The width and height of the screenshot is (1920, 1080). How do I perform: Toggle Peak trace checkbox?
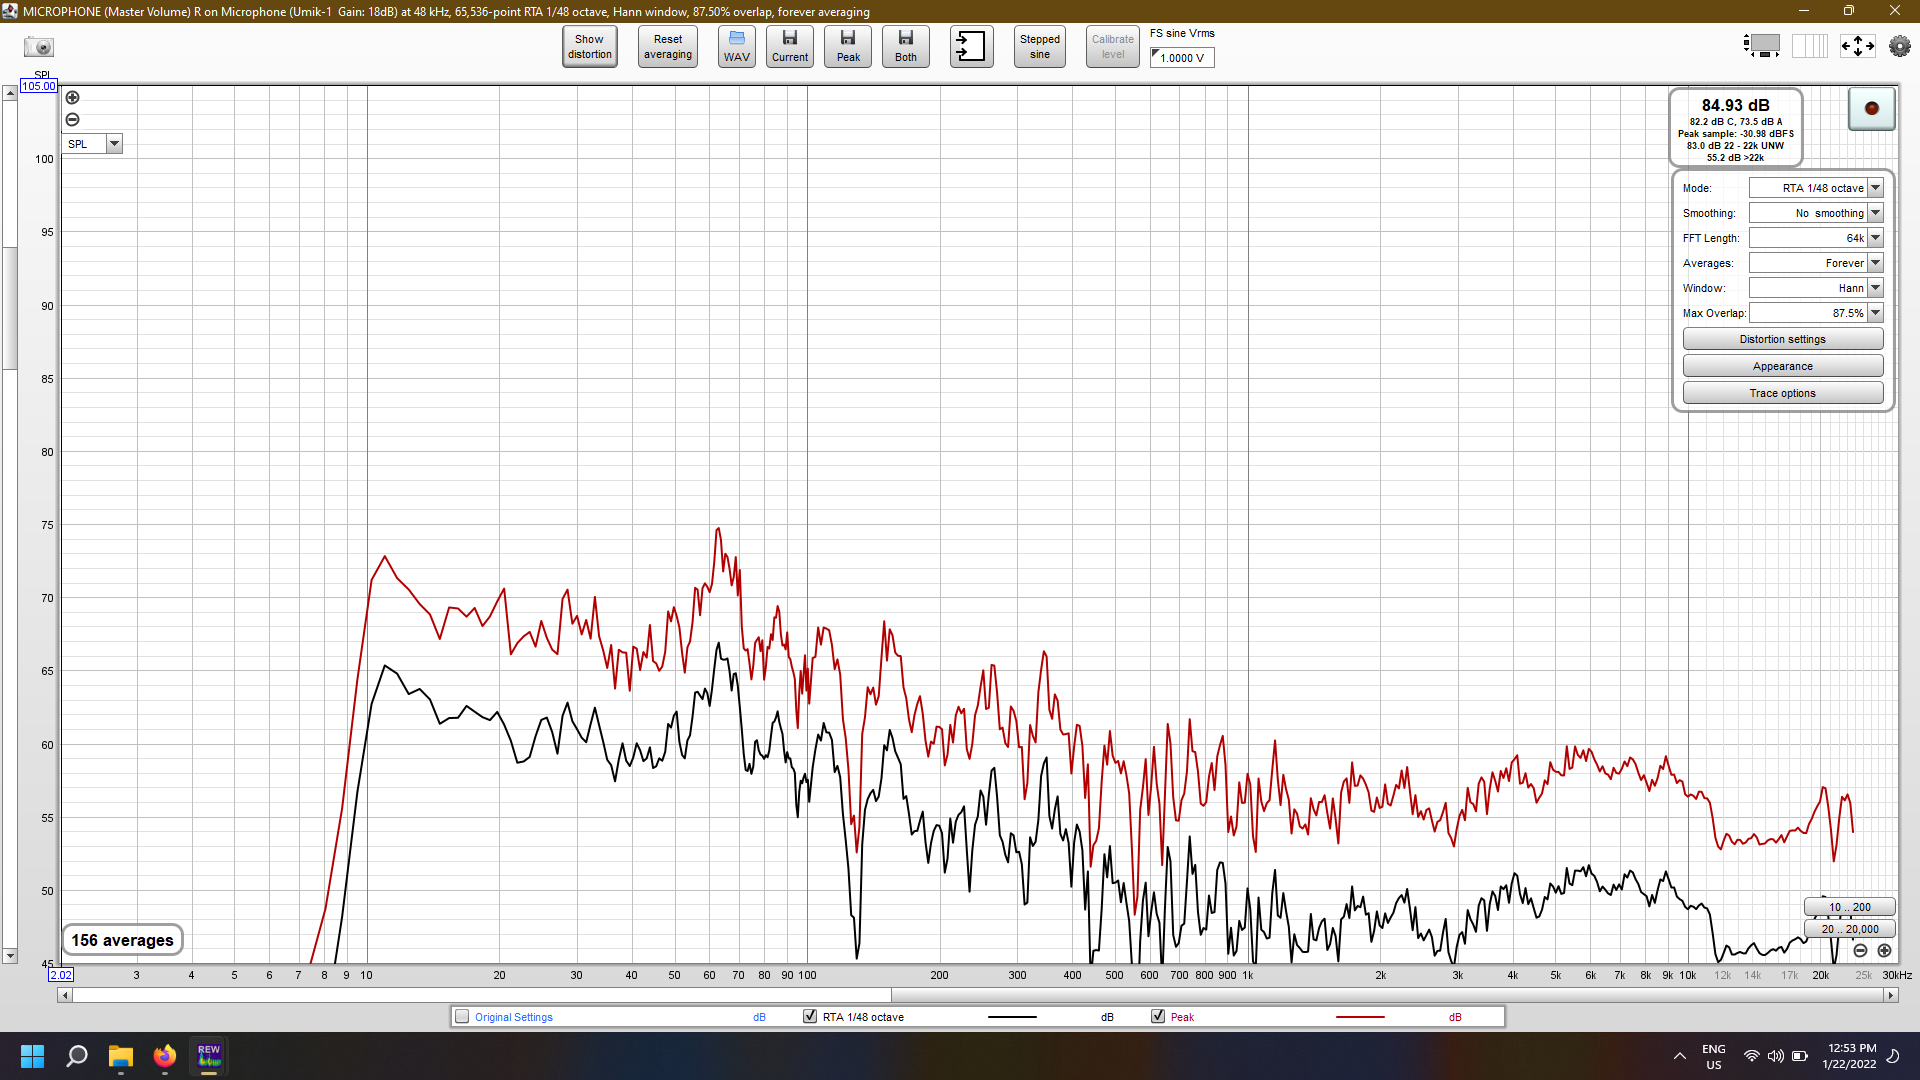(x=1158, y=1017)
